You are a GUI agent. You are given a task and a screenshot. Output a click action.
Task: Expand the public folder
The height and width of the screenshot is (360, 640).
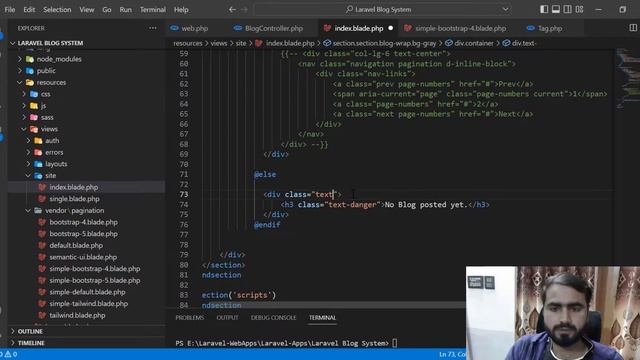(x=46, y=71)
